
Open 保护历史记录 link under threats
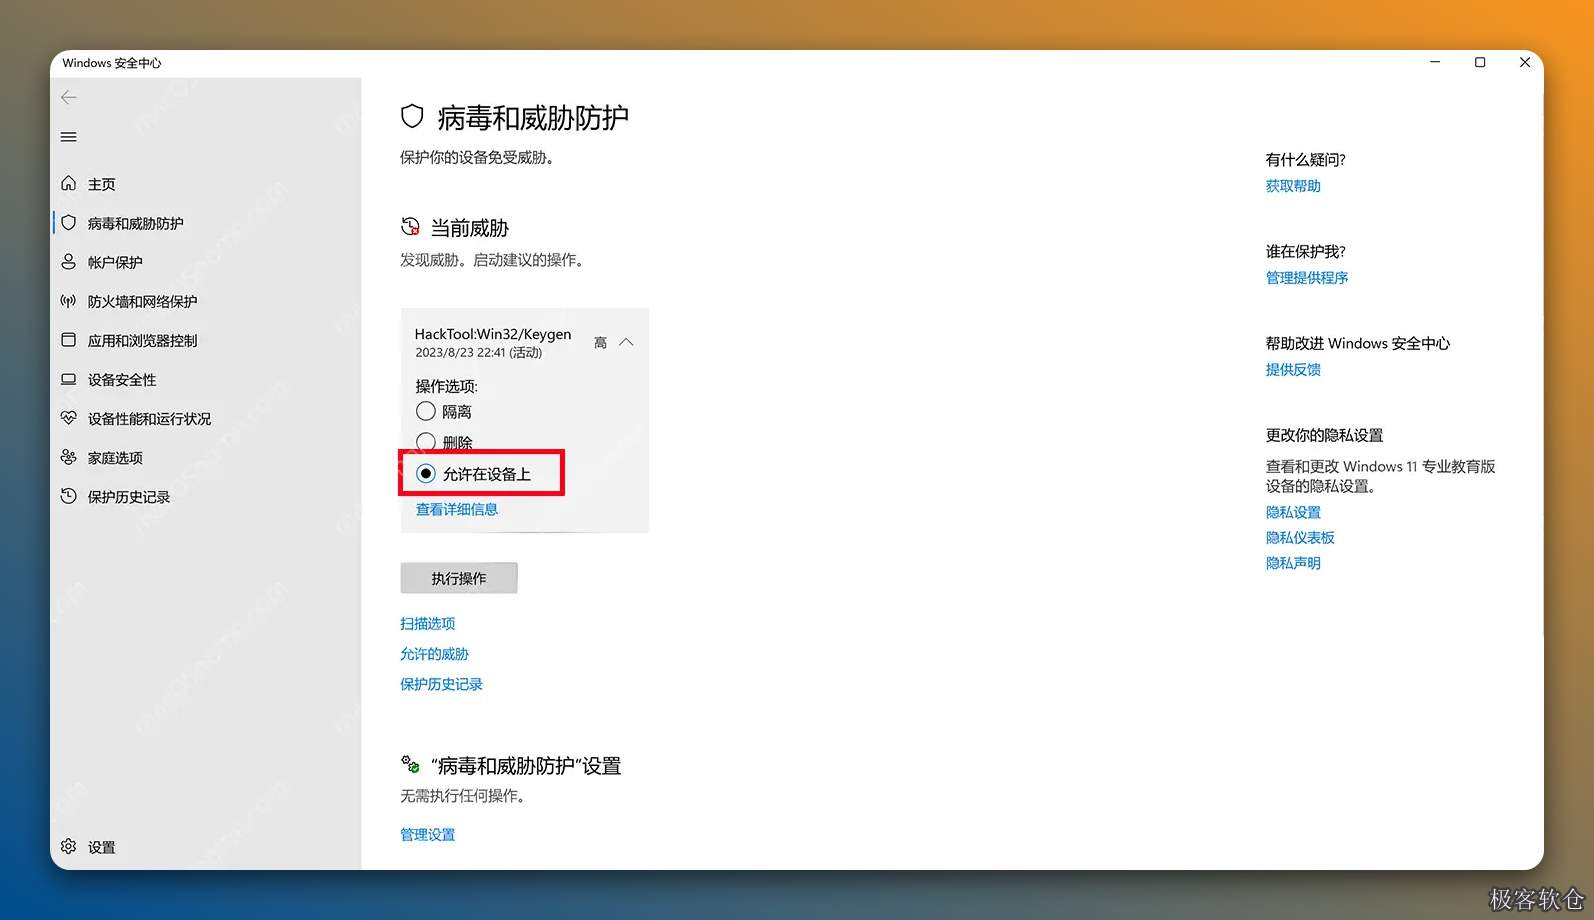[441, 684]
